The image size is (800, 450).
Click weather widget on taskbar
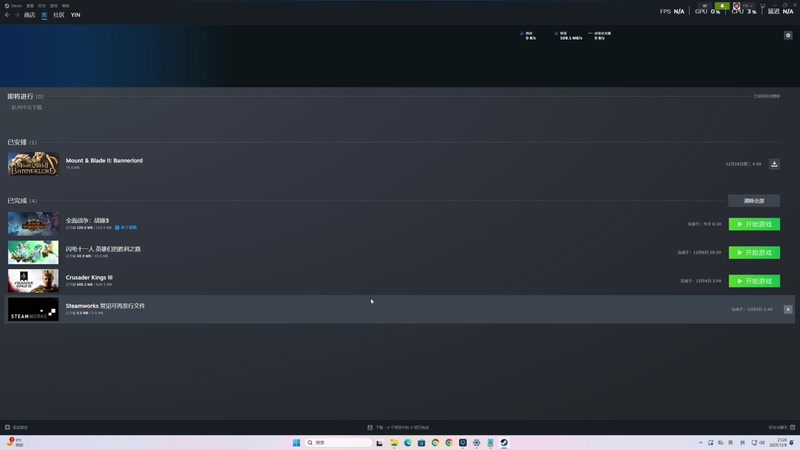click(x=15, y=442)
